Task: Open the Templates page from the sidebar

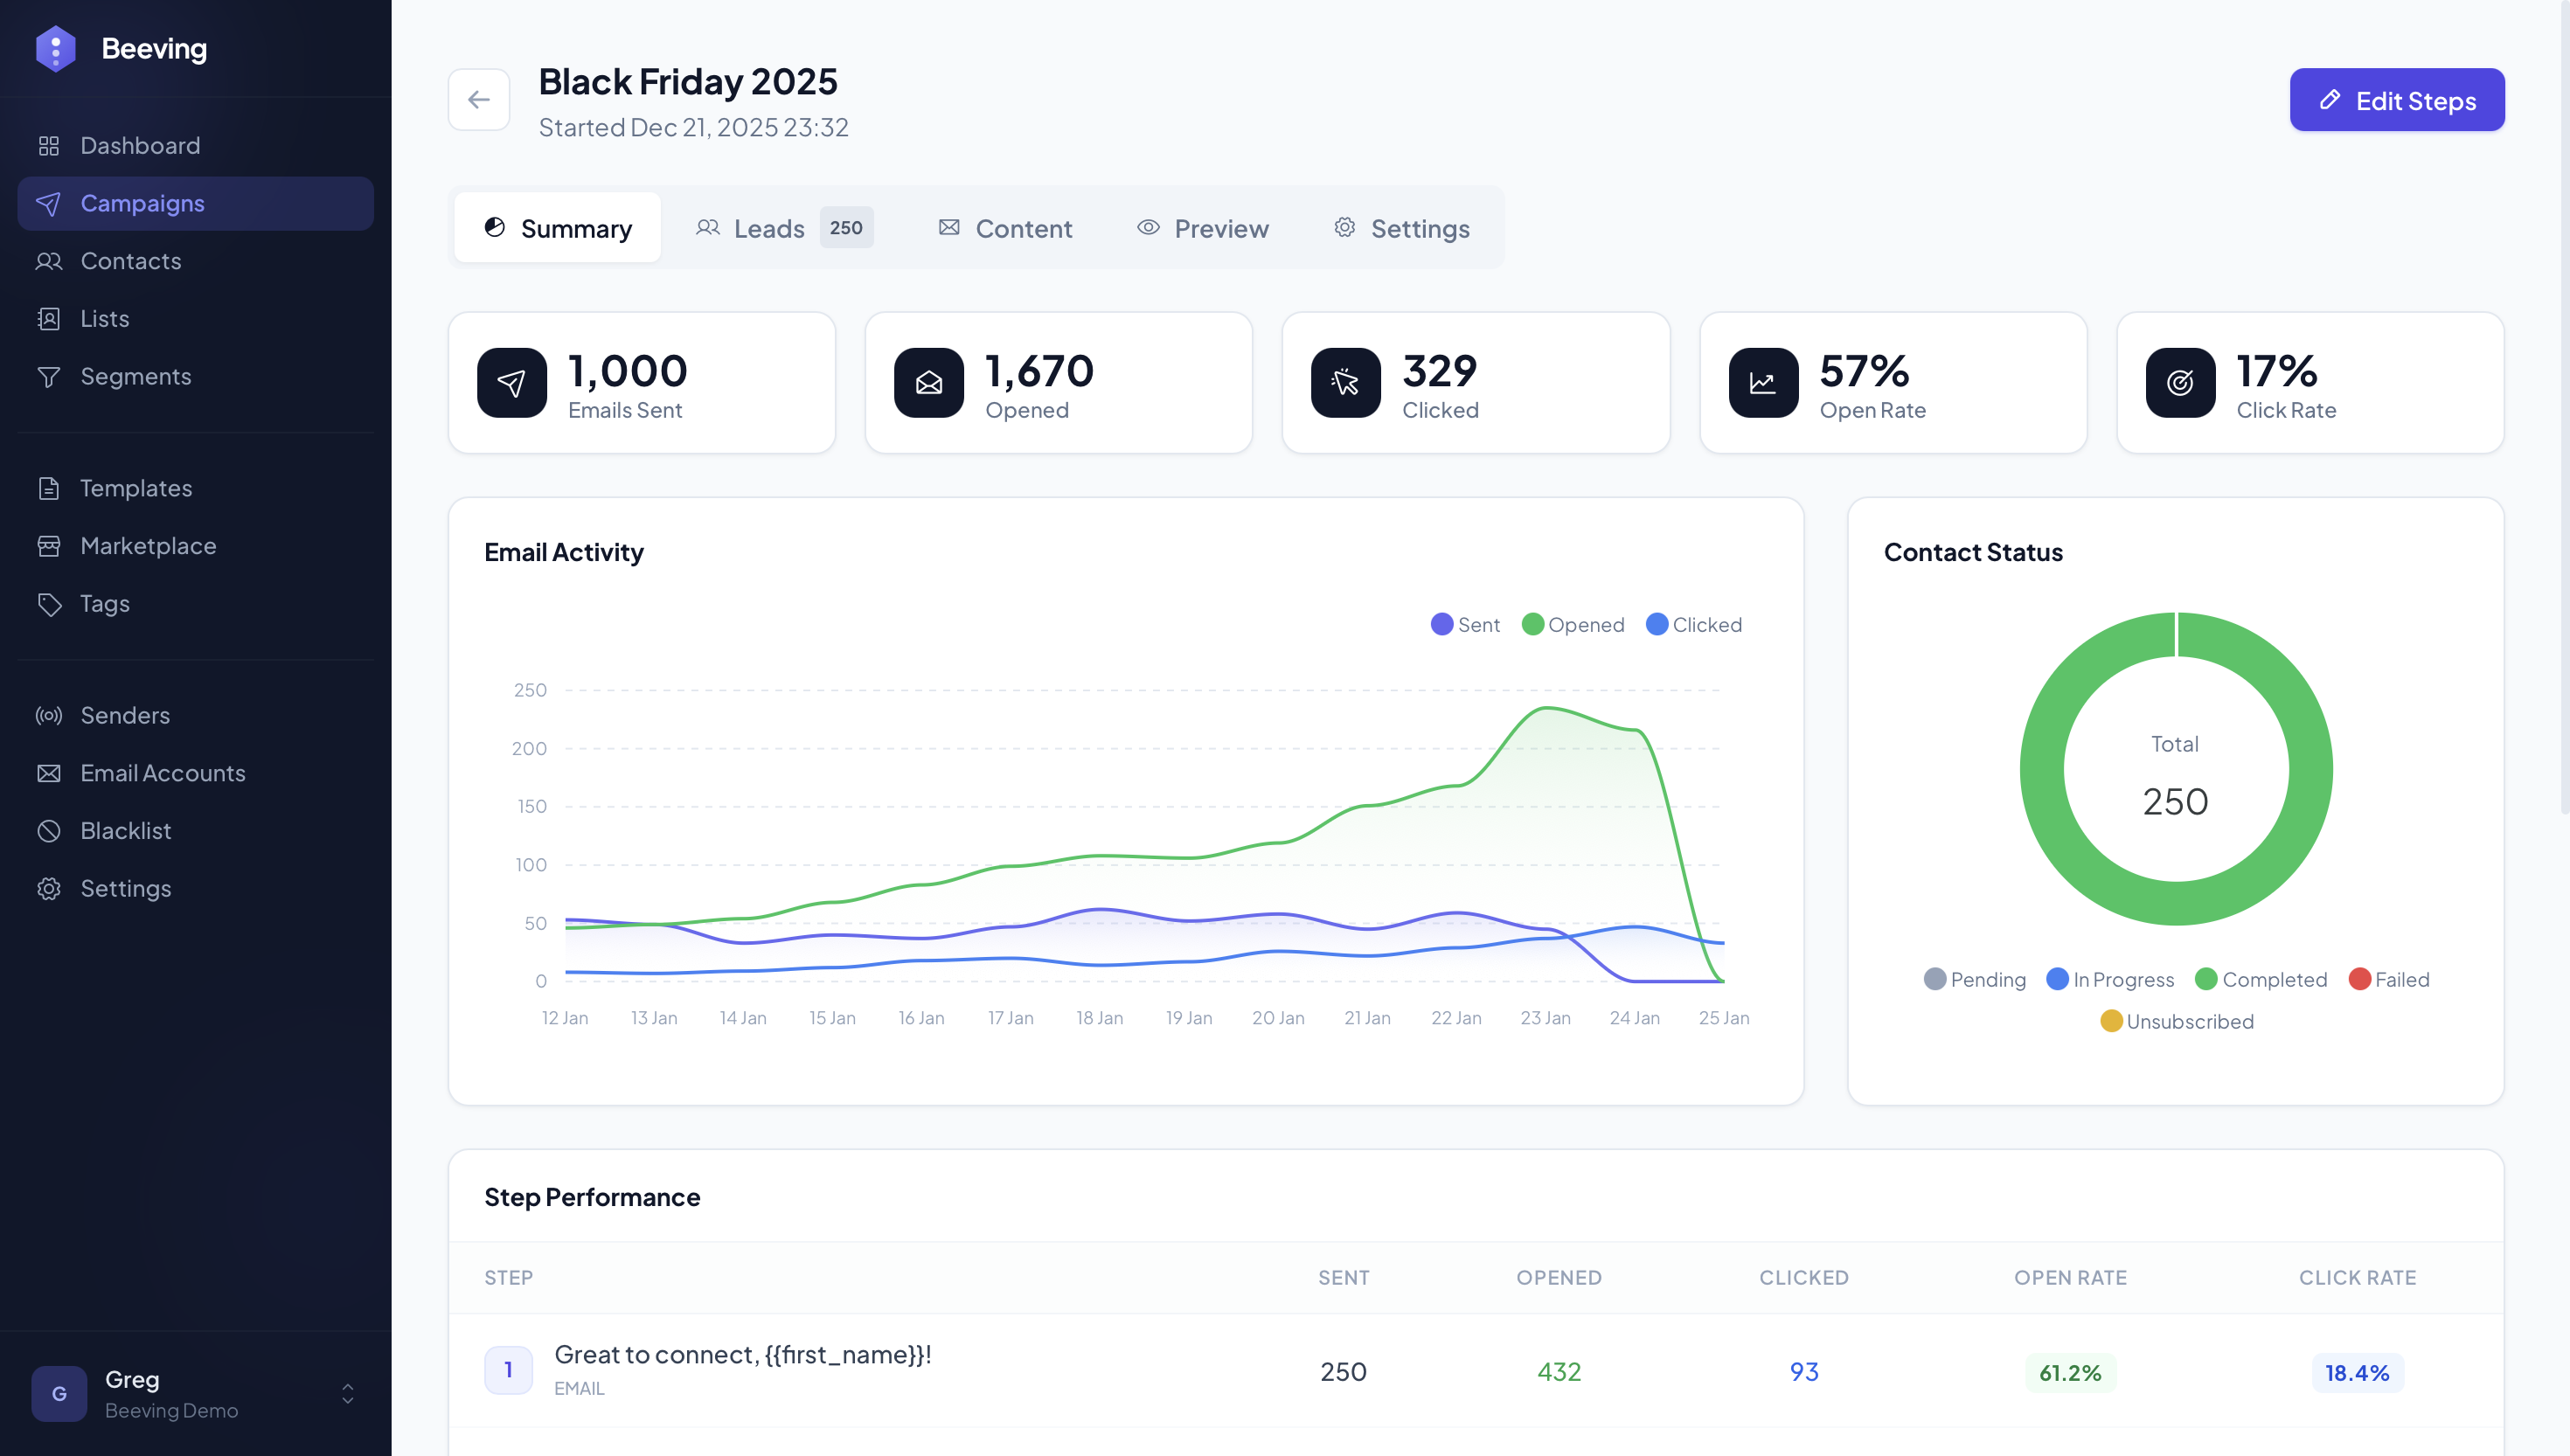Action: (136, 488)
